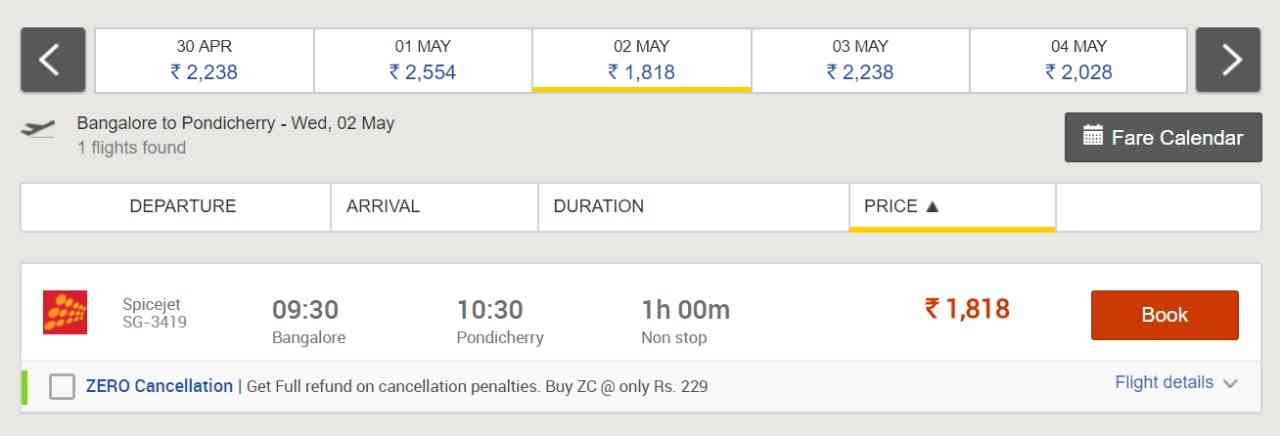Click the airplane icon beside route title
This screenshot has width=1280, height=436.
point(38,129)
